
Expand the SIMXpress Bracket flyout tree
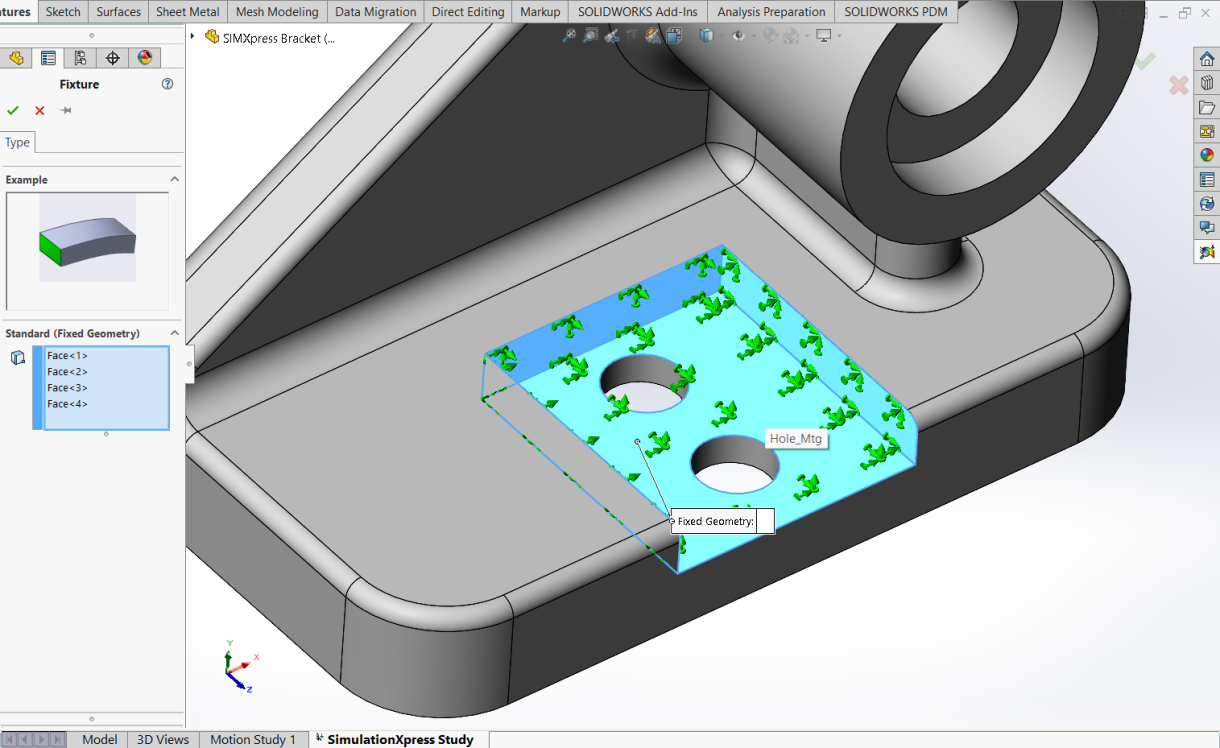click(193, 37)
